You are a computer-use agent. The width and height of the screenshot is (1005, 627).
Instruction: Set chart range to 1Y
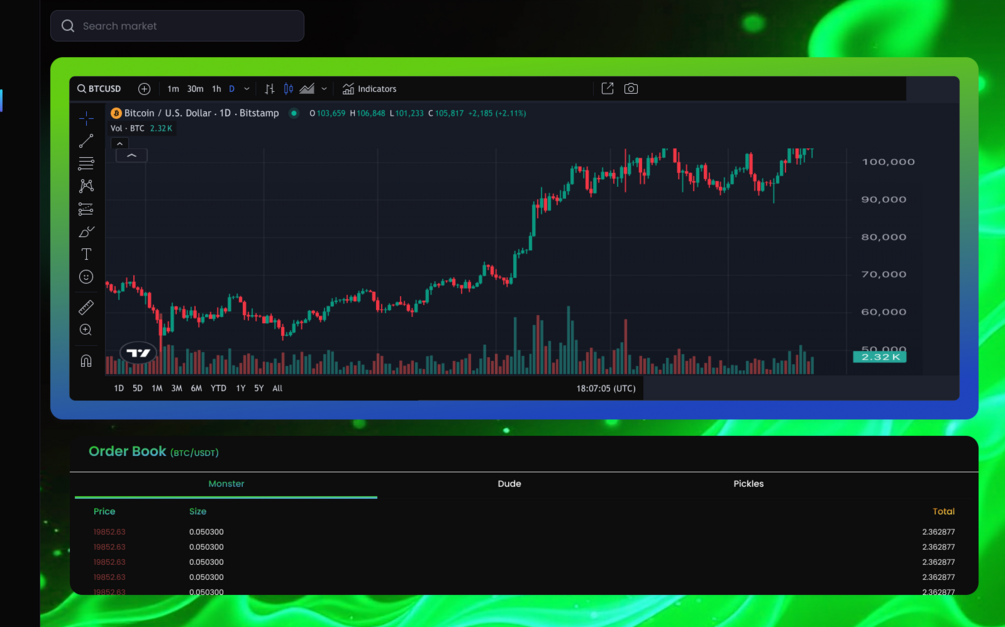click(x=240, y=389)
